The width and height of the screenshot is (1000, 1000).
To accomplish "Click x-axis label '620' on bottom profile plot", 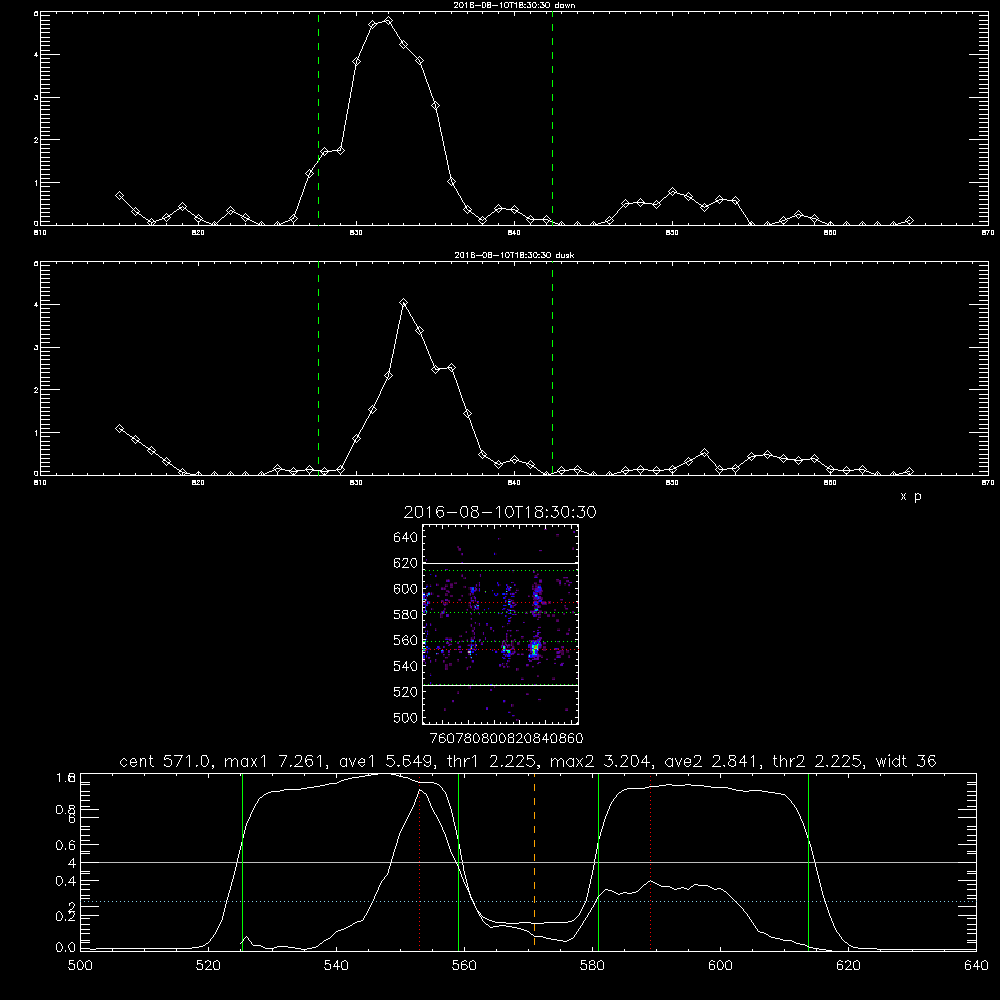I will (848, 966).
